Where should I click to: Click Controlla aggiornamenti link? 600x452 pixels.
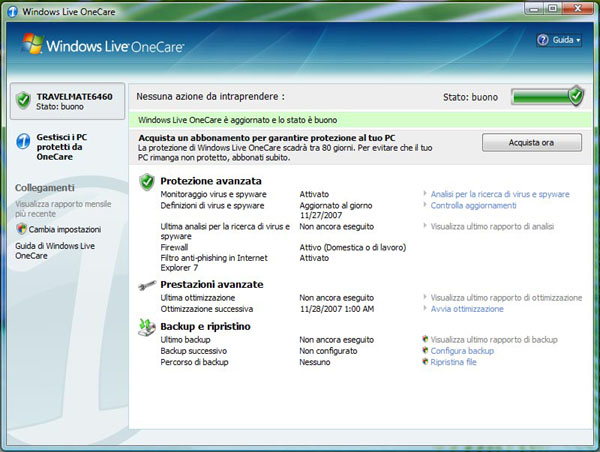473,206
